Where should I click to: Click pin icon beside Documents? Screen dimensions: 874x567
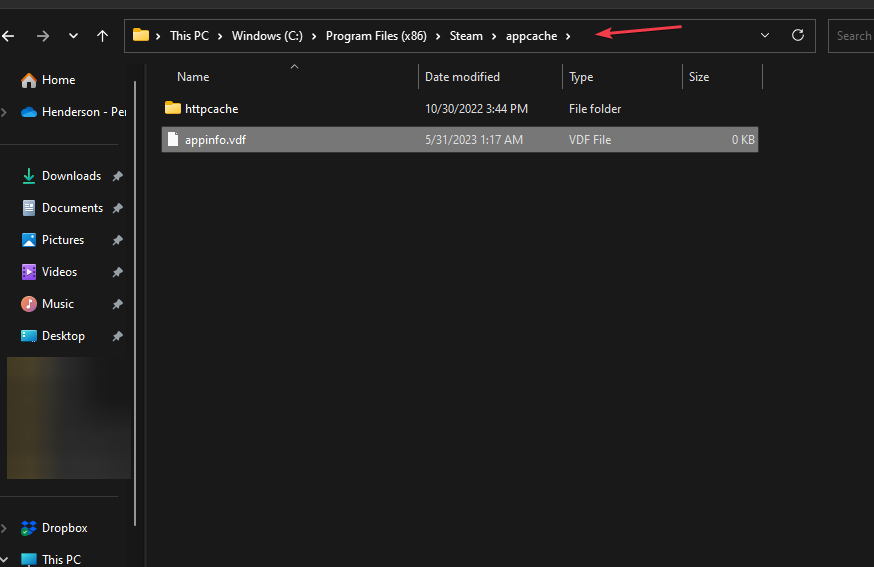118,208
